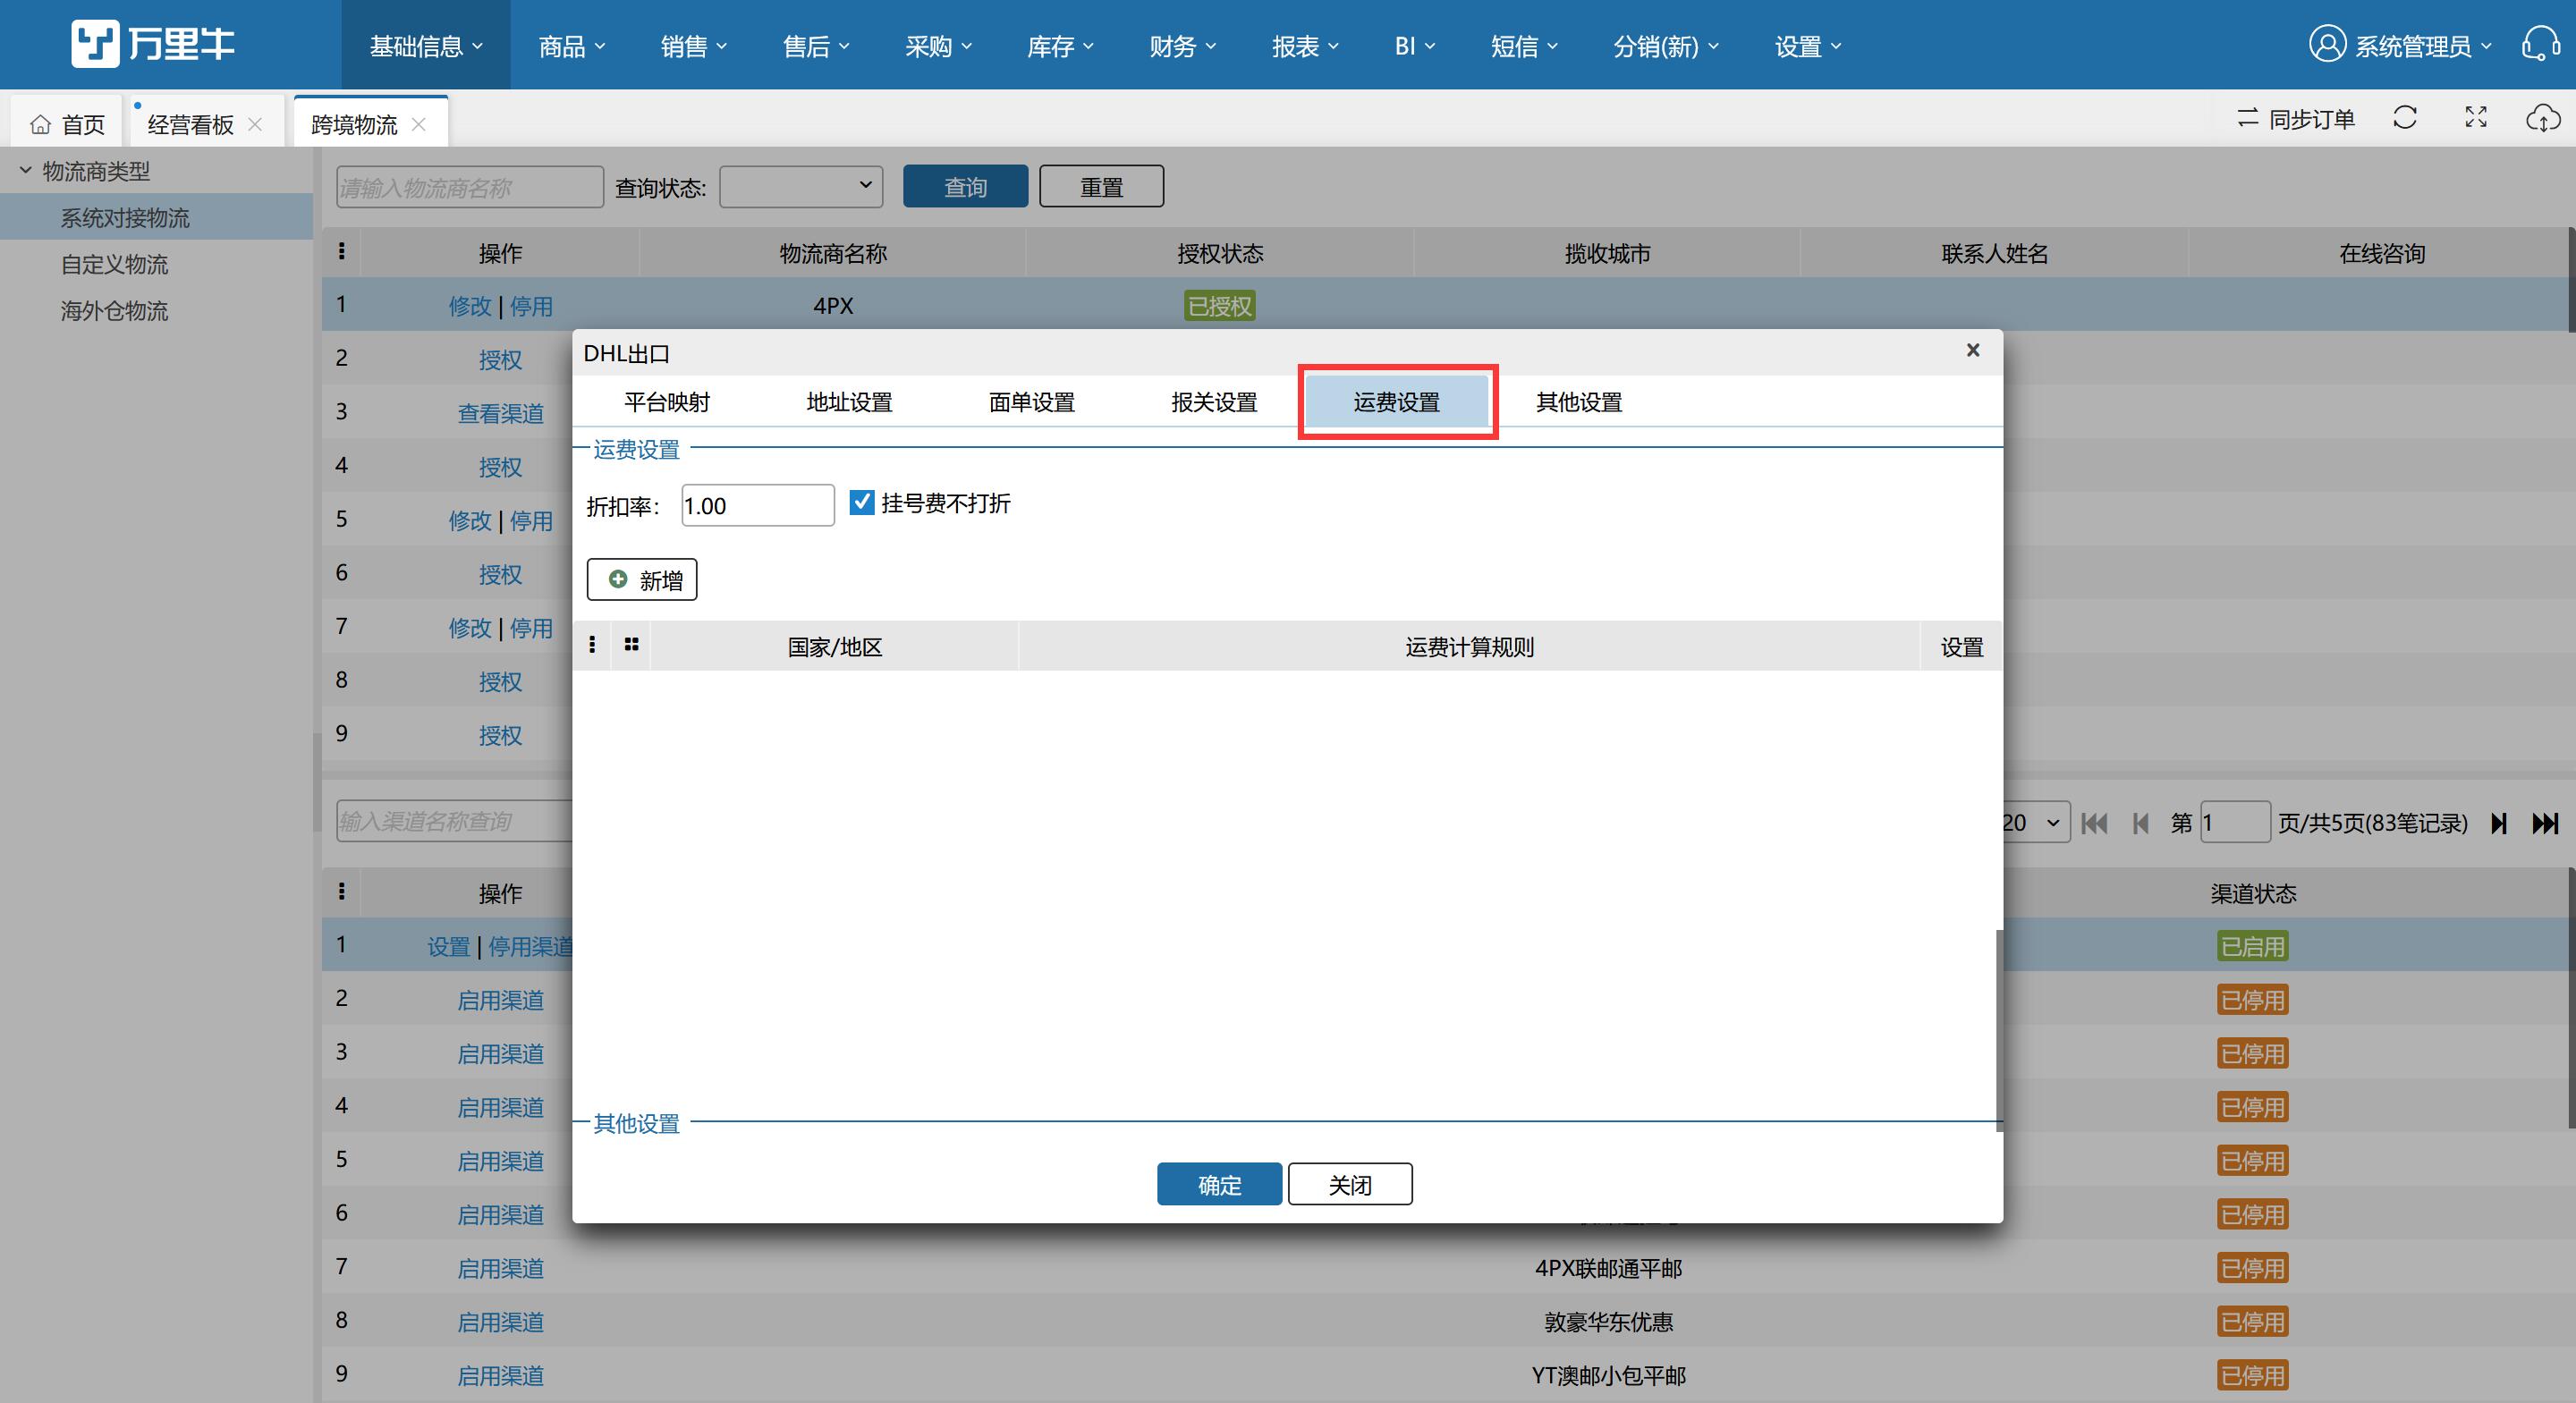The image size is (2576, 1403).
Task: Select 海外仓物流 in the sidebar tree
Action: point(114,310)
